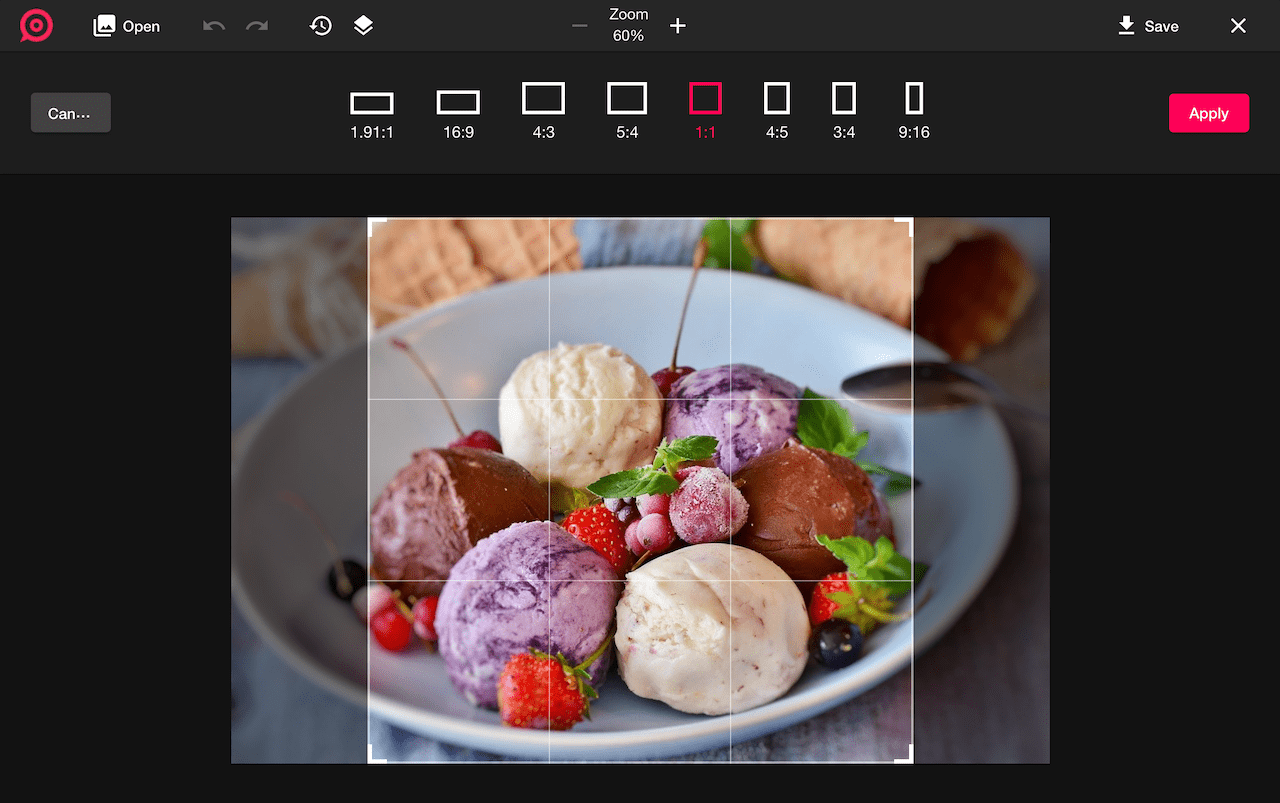Undo the last edit

(214, 26)
